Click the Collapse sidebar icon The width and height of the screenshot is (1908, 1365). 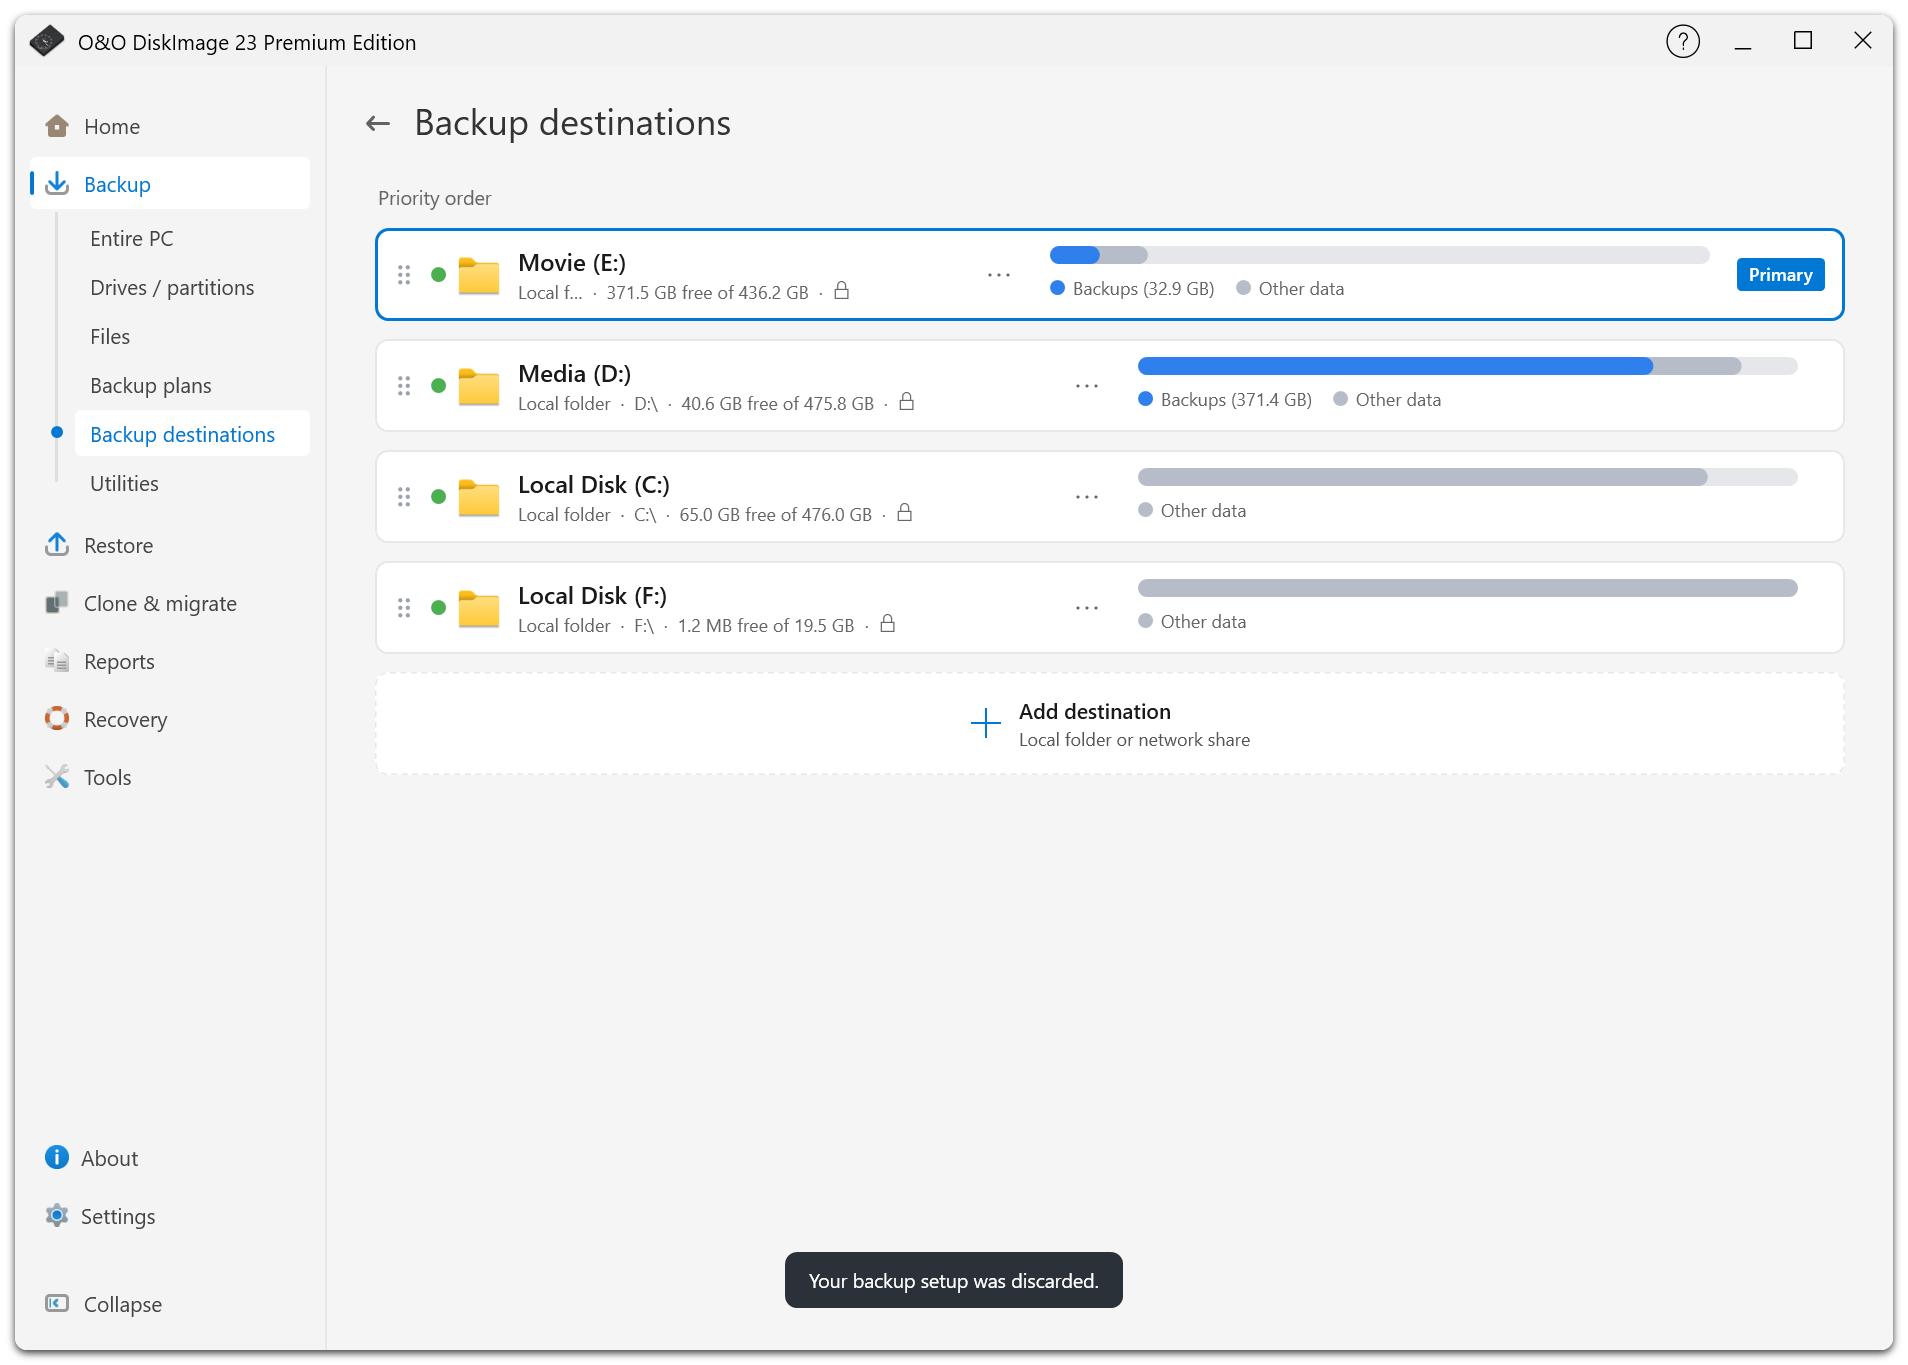[57, 1304]
